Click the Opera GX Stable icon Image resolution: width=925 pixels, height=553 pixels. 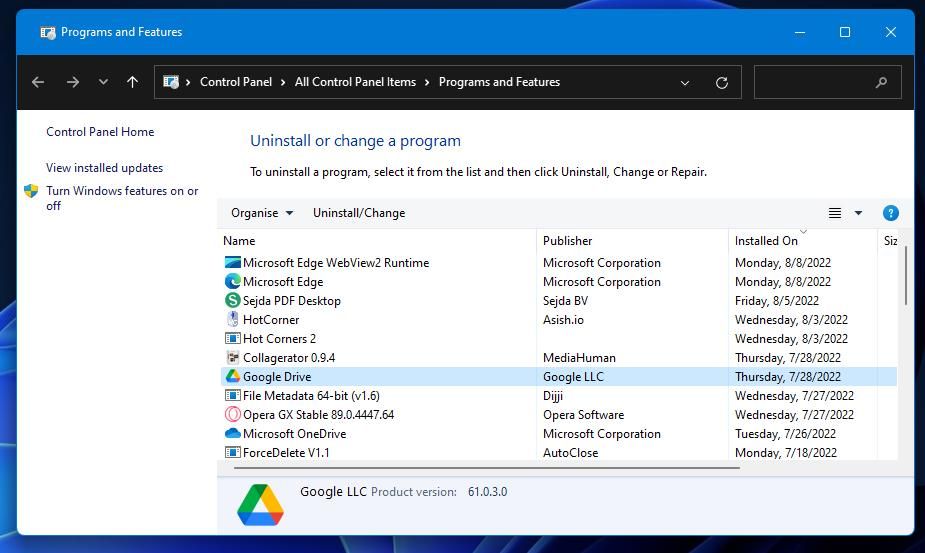click(x=233, y=414)
